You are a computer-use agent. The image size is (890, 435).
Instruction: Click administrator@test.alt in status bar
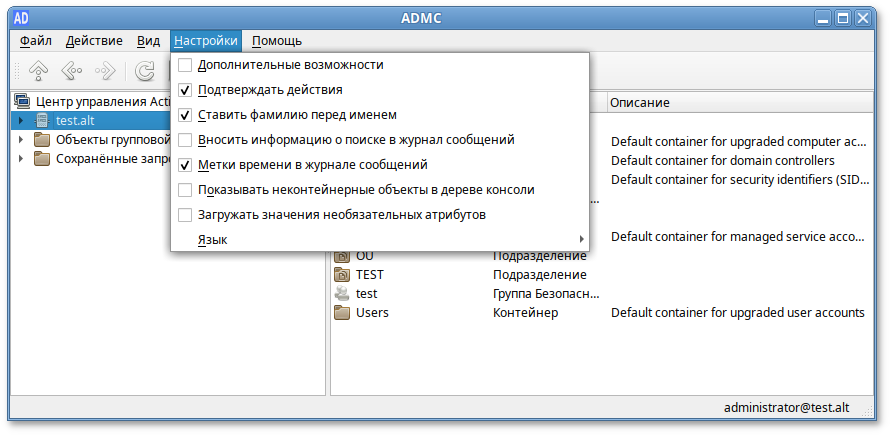(787, 408)
